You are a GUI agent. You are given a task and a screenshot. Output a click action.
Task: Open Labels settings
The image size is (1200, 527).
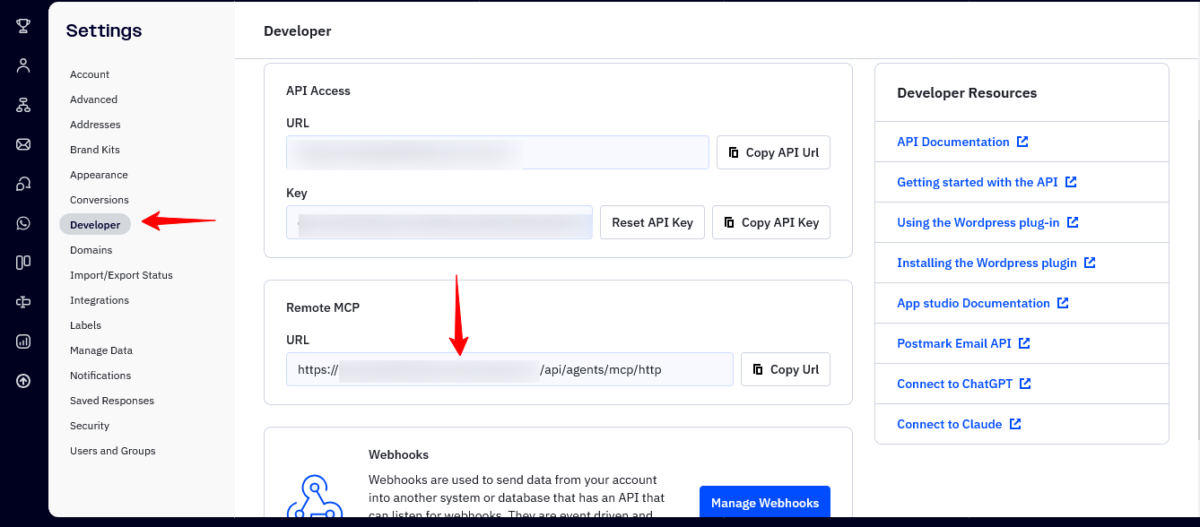tap(85, 325)
